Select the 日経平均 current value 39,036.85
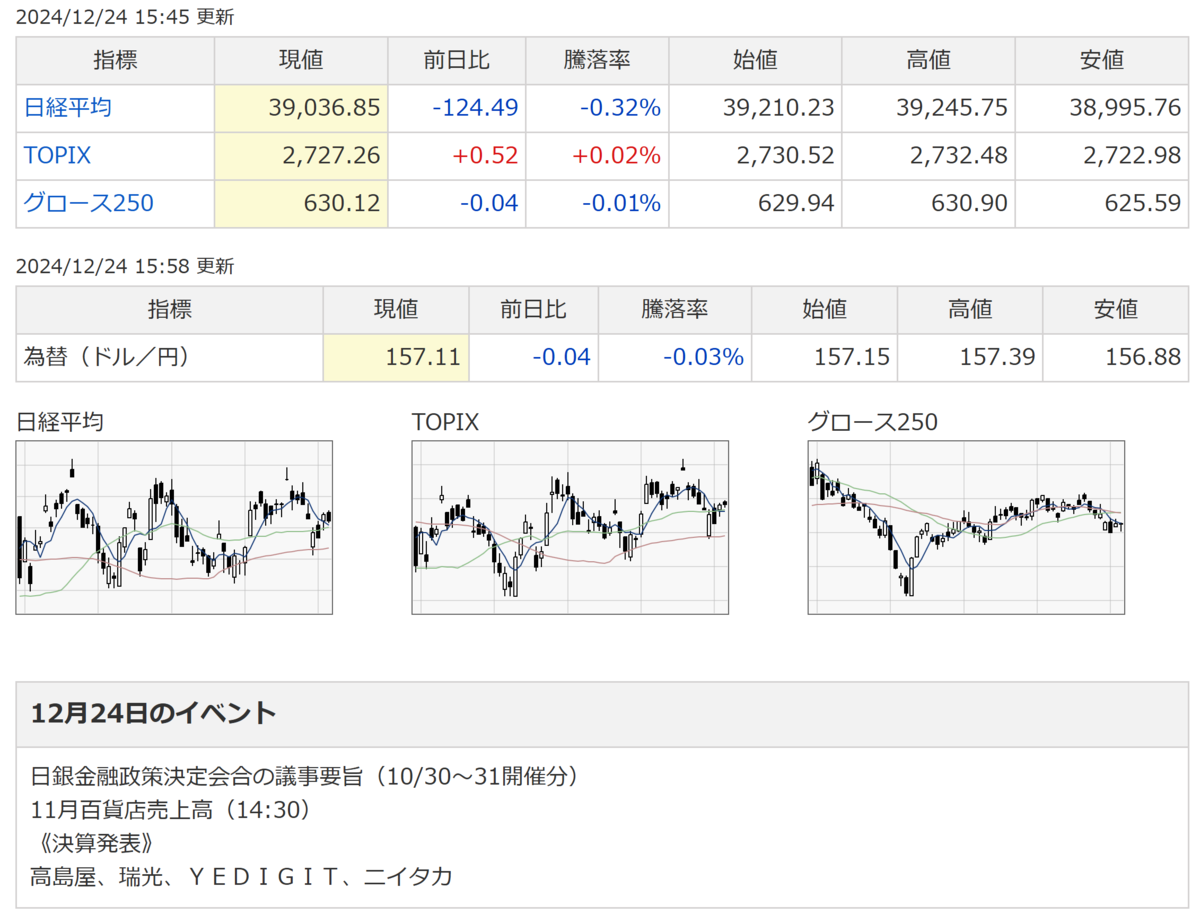The image size is (1200, 914). pyautogui.click(x=324, y=108)
